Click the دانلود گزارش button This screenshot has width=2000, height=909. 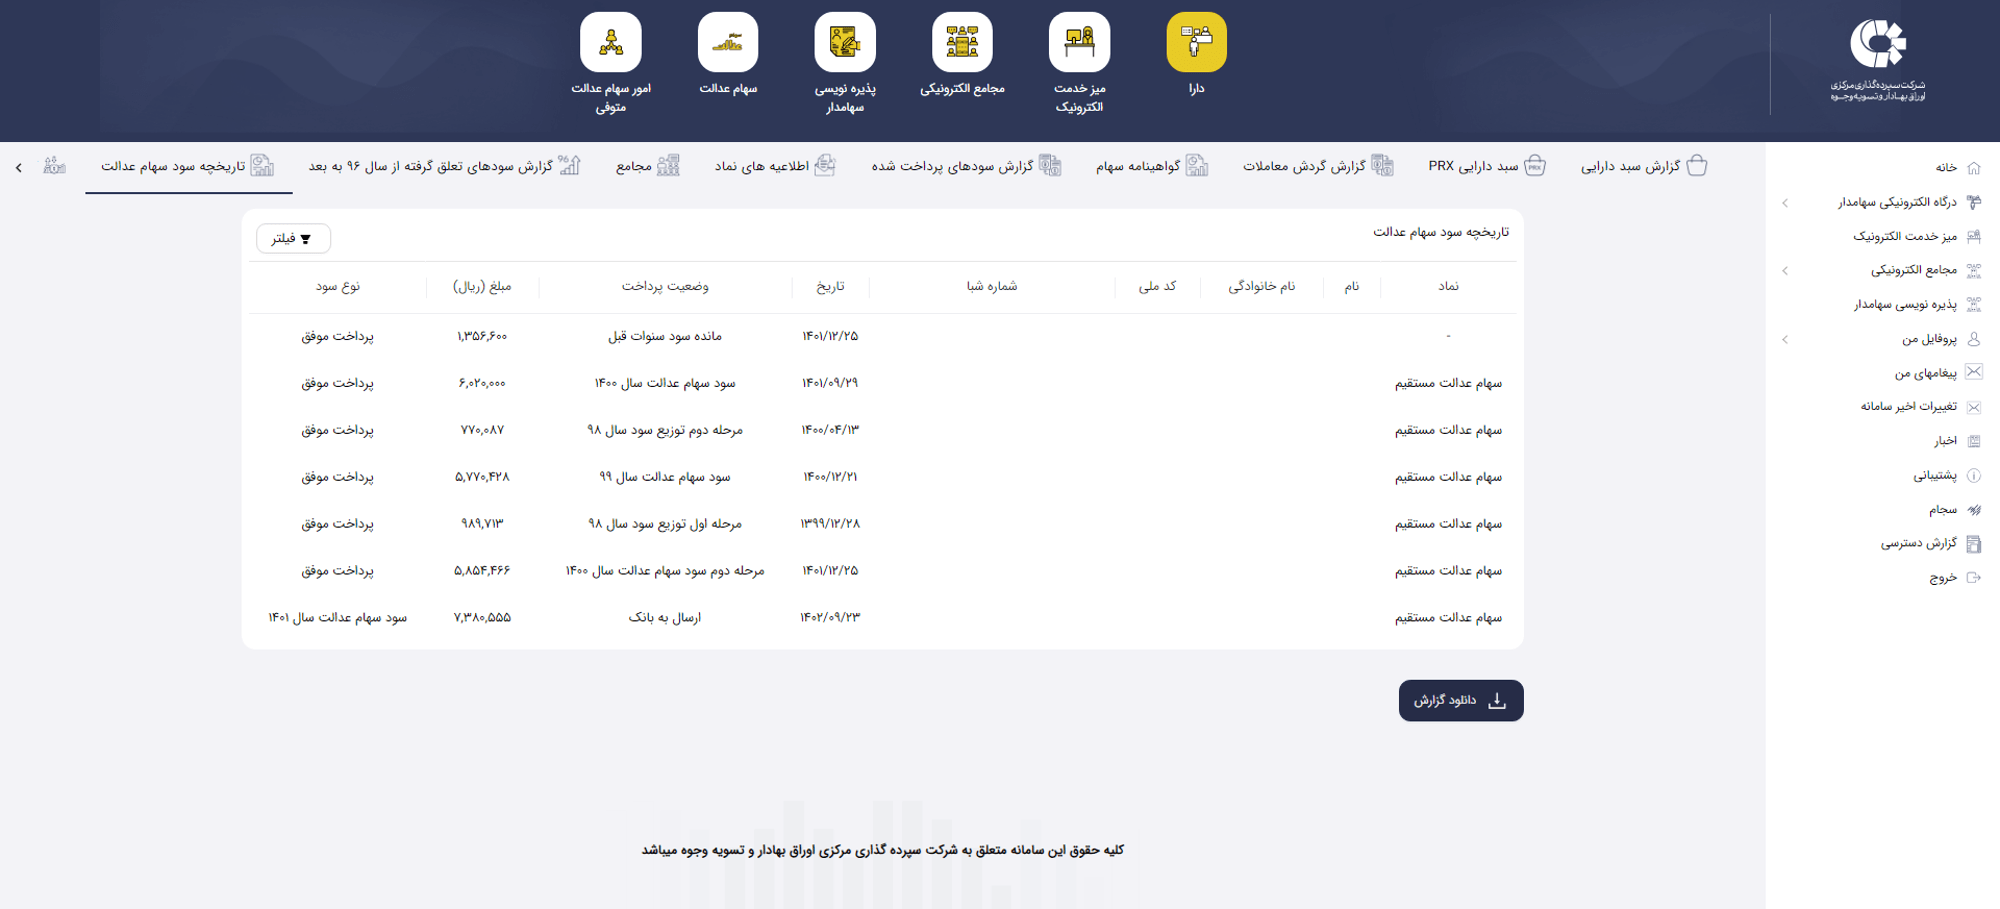coord(1461,701)
